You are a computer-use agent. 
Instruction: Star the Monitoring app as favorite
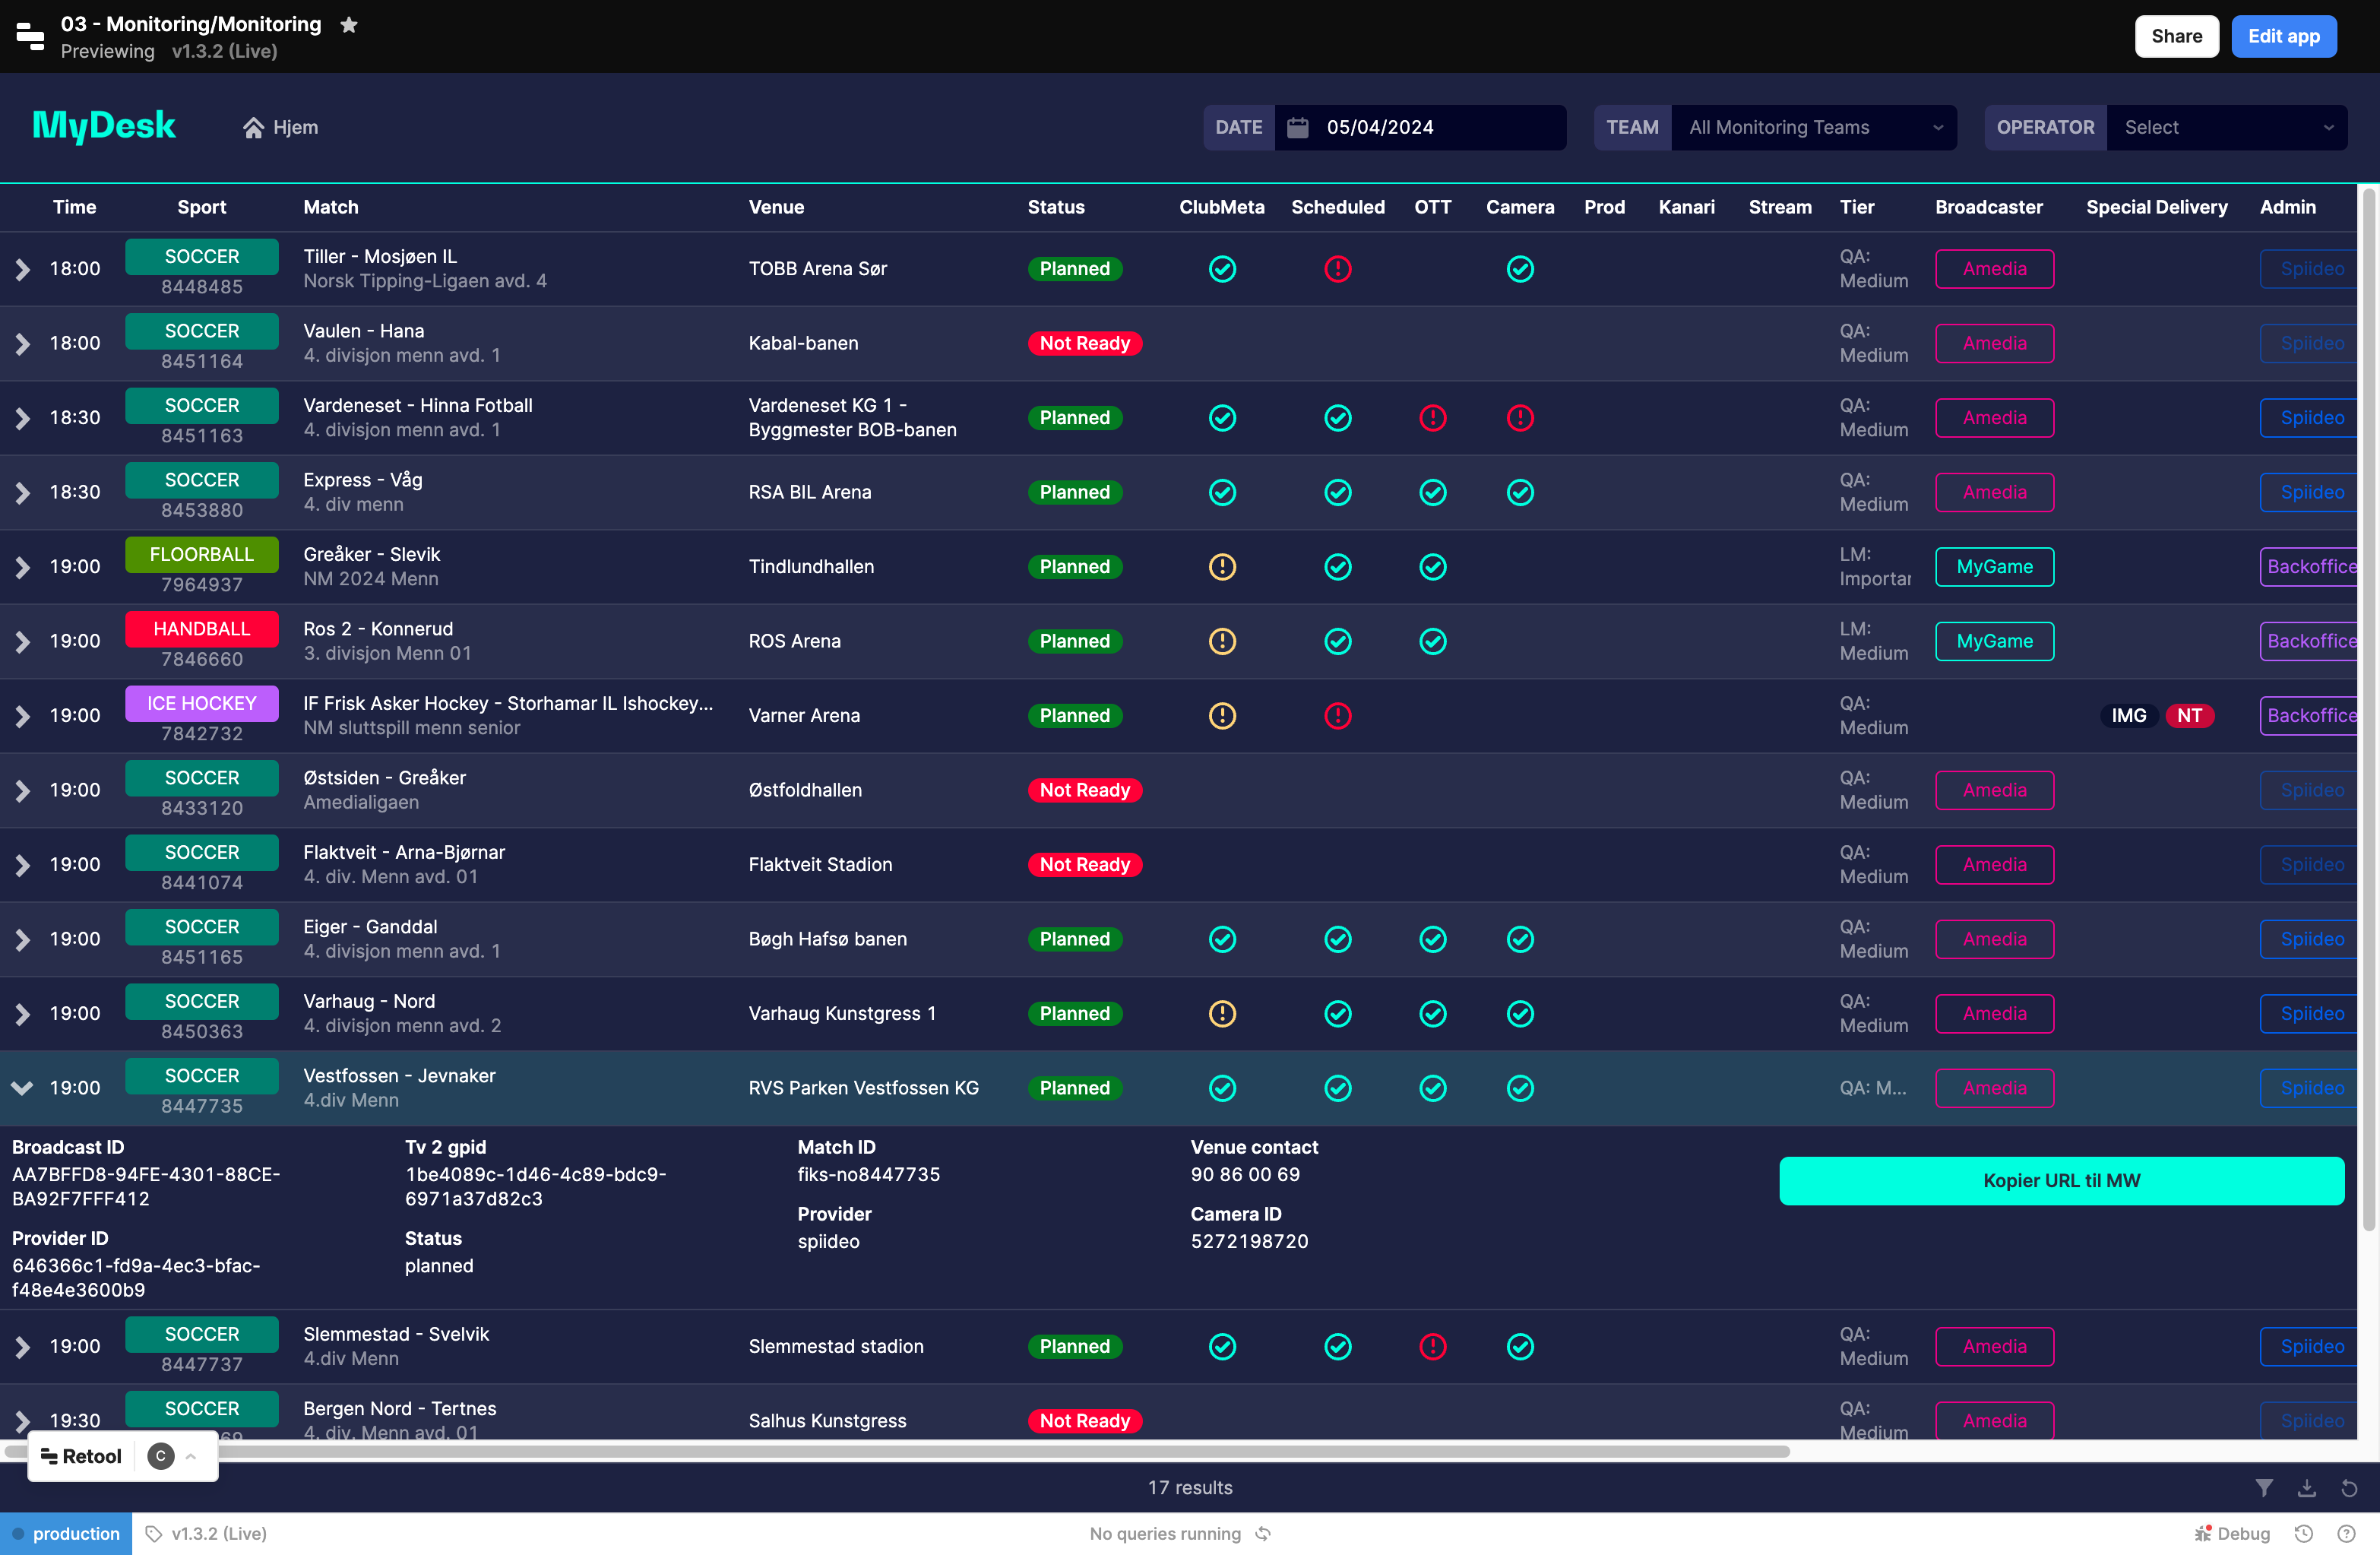[349, 24]
